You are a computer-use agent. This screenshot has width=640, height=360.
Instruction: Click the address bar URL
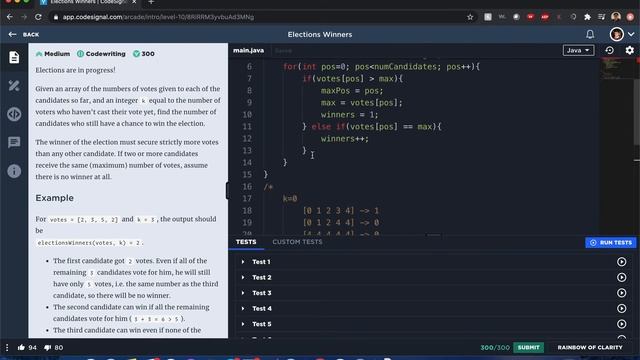[158, 17]
